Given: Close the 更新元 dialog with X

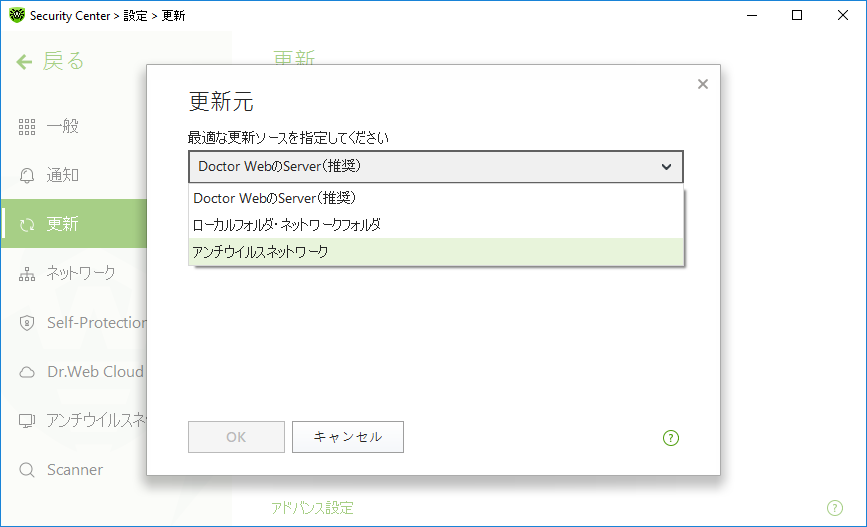Looking at the screenshot, I should pos(703,84).
